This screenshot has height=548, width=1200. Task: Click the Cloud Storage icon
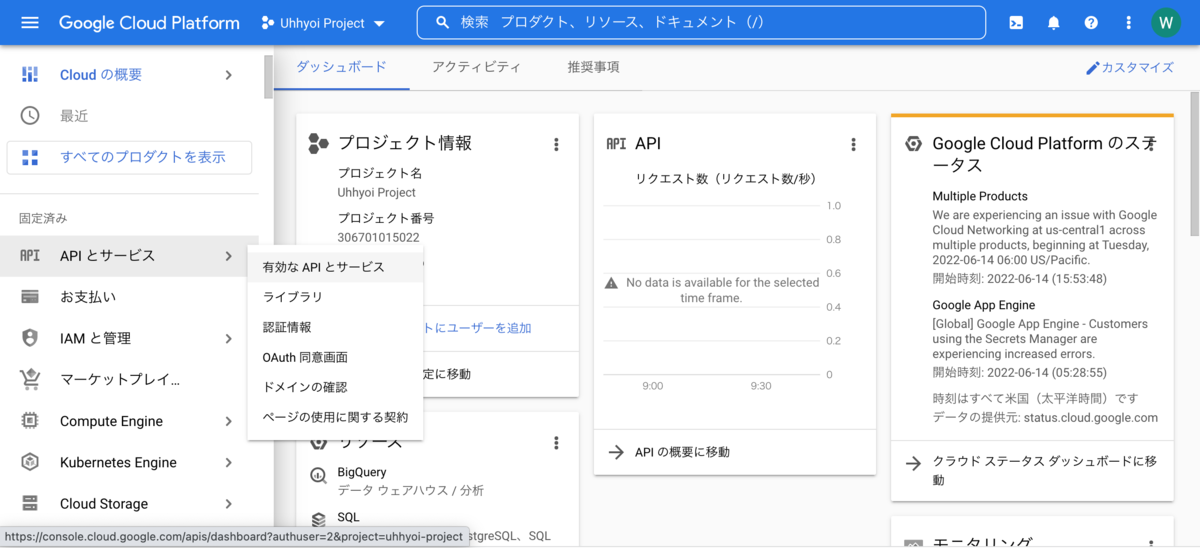tap(30, 503)
